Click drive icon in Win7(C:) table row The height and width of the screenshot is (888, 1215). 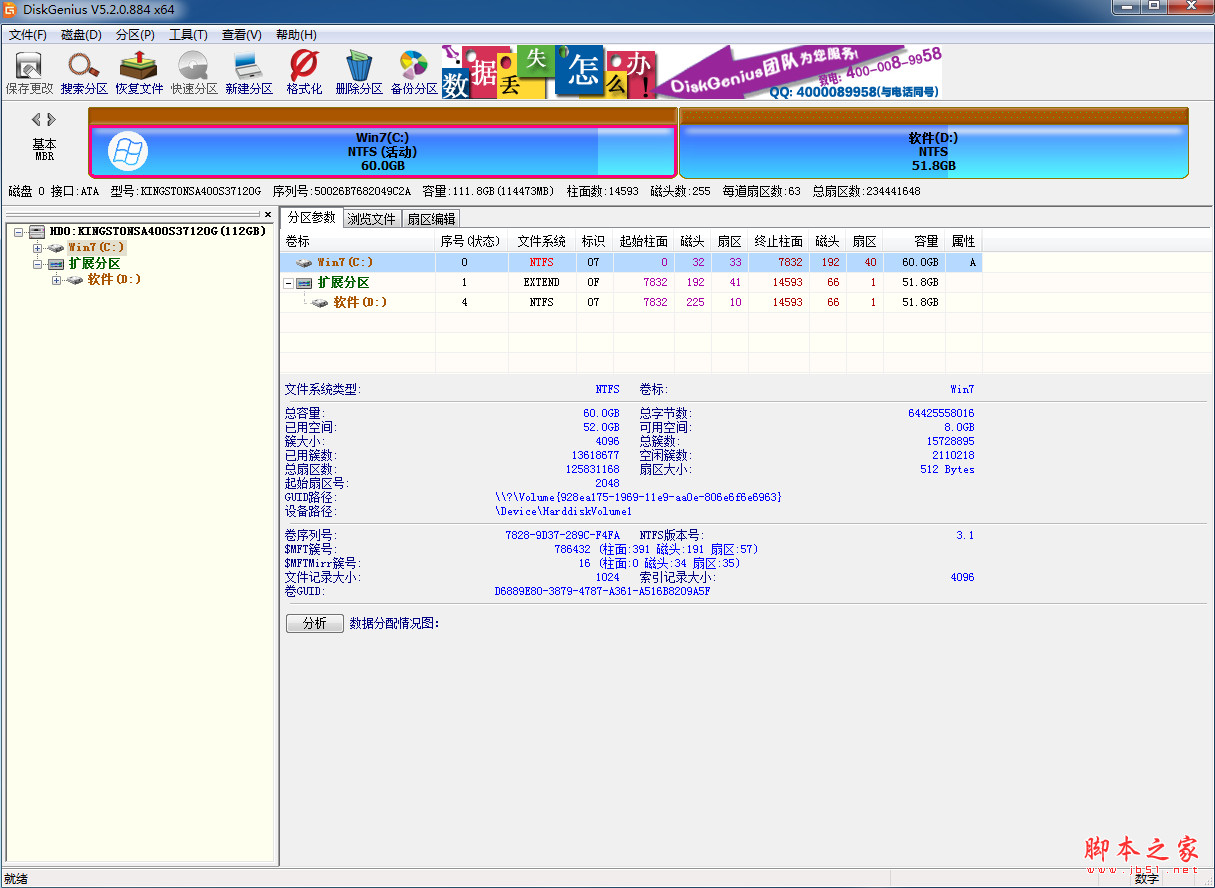[x=304, y=263]
